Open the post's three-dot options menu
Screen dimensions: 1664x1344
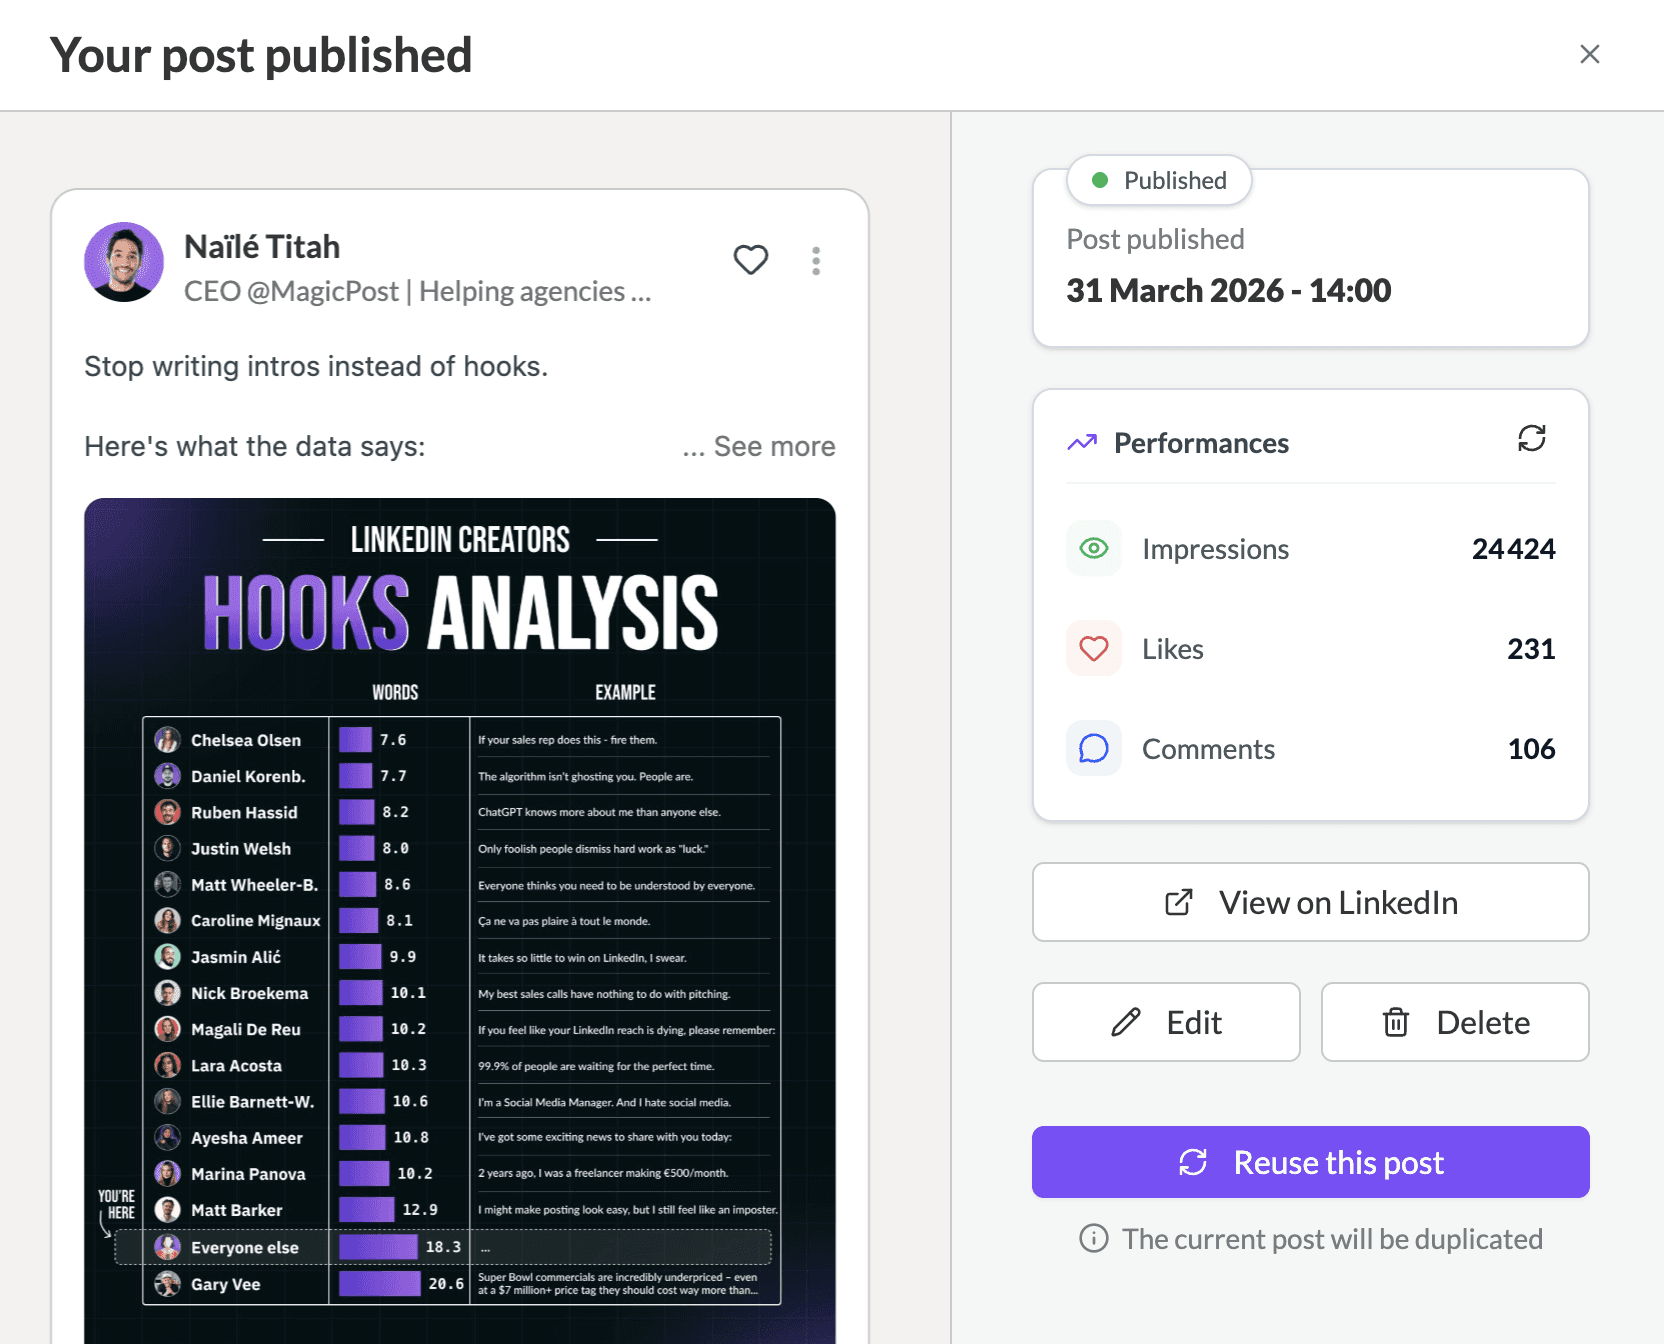[x=816, y=261]
